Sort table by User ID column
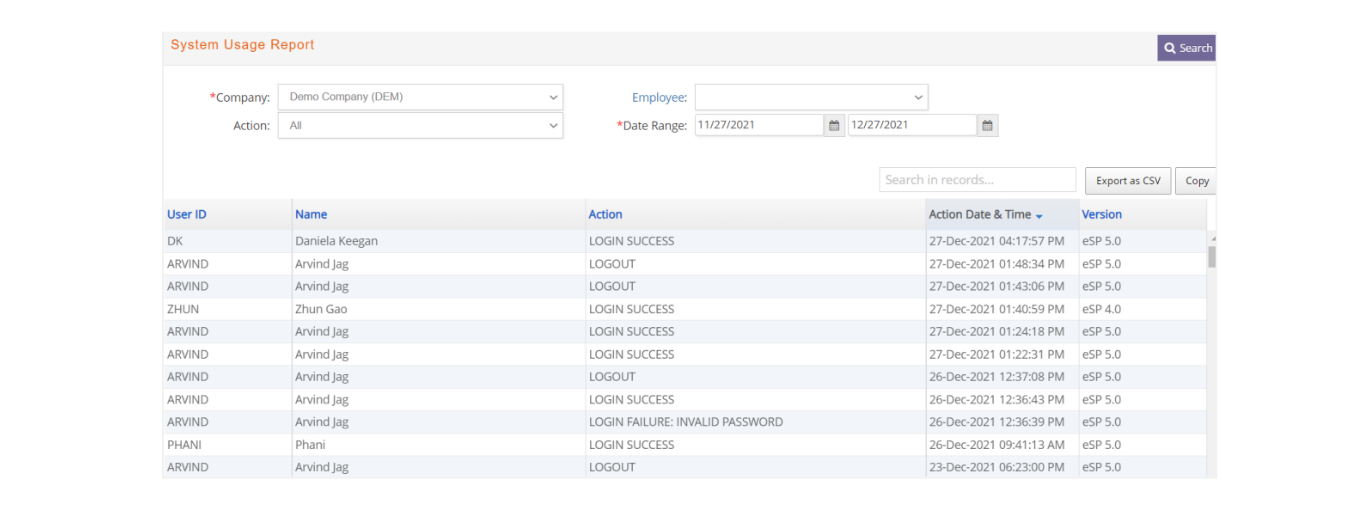Screen dimensions: 1371x511 click(187, 215)
